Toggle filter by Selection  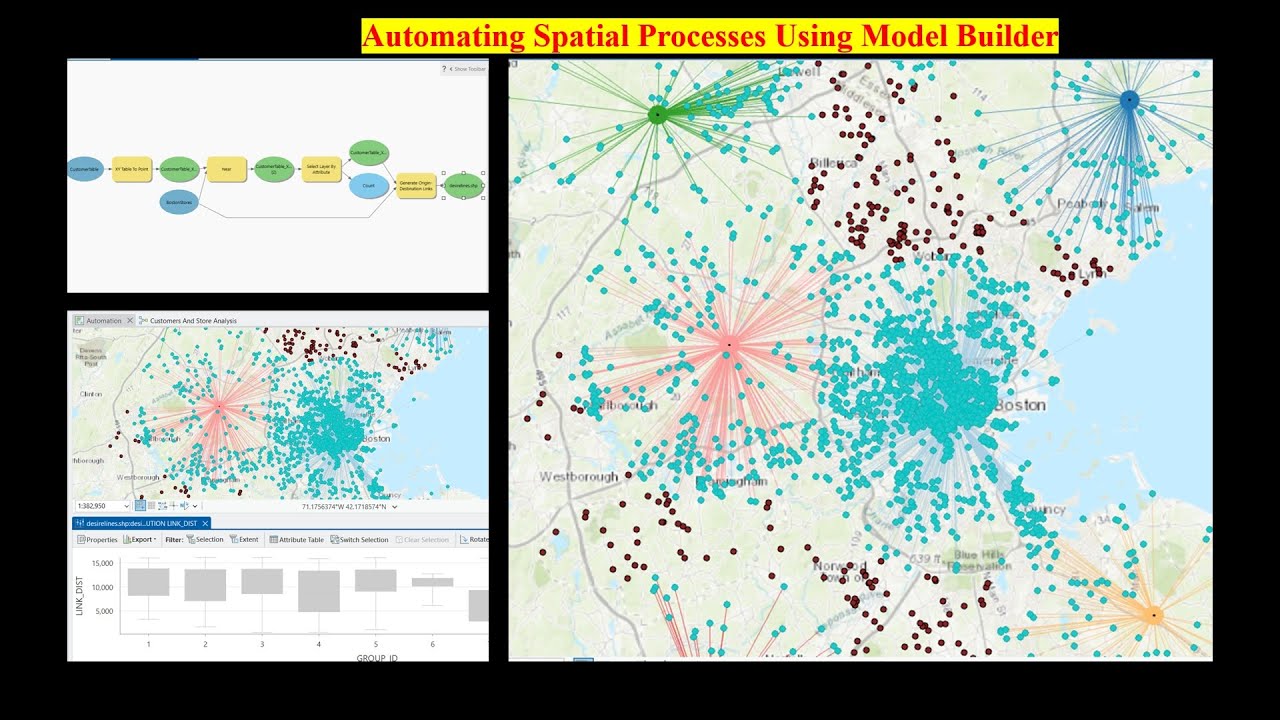[x=204, y=539]
